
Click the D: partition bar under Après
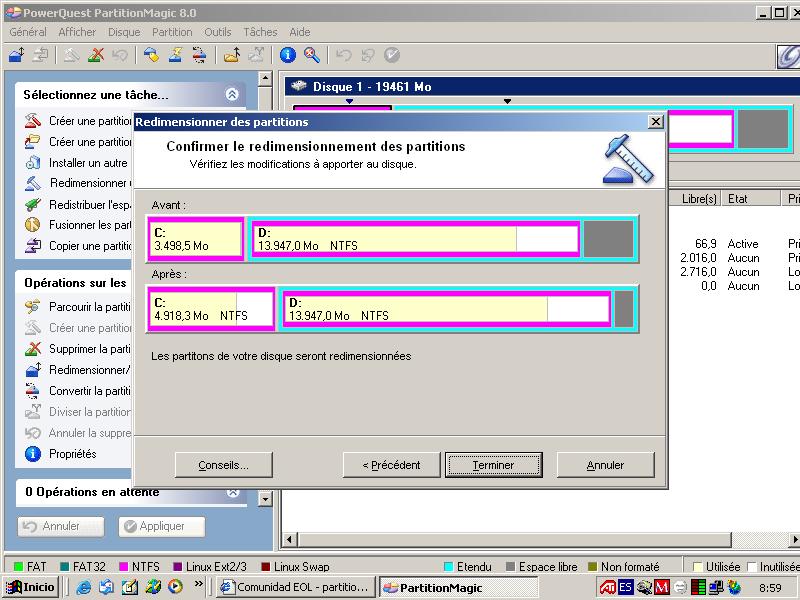pyautogui.click(x=447, y=309)
